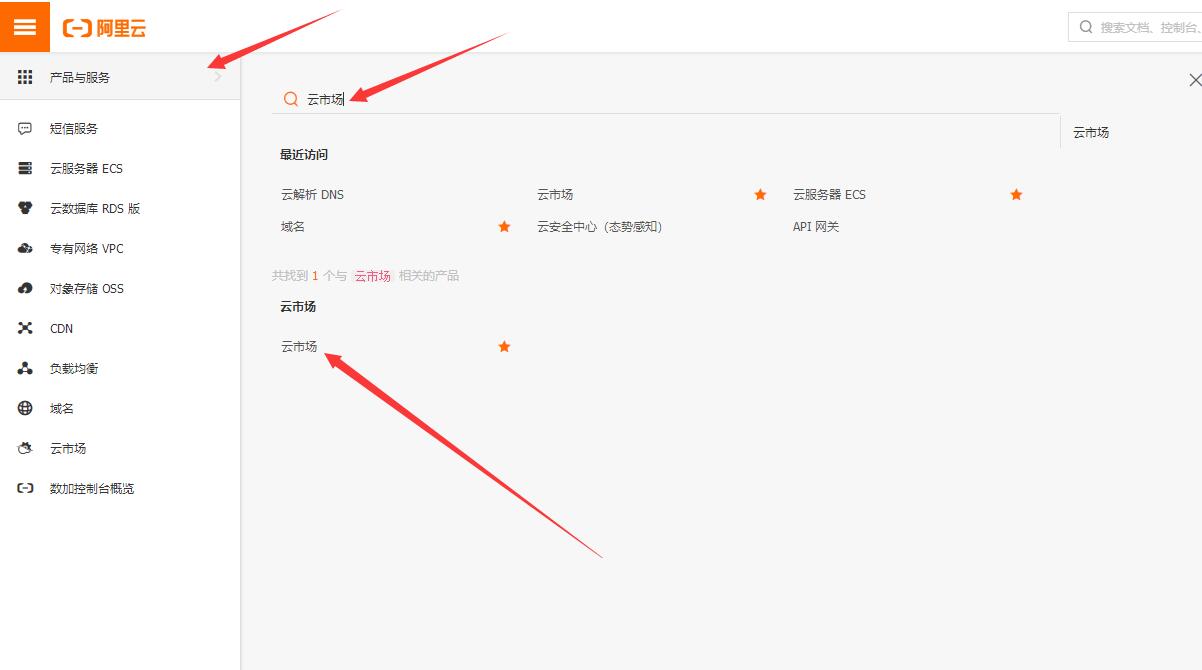Open API 网关 in recent visits
Screen dimensions: 1202x670
(816, 227)
